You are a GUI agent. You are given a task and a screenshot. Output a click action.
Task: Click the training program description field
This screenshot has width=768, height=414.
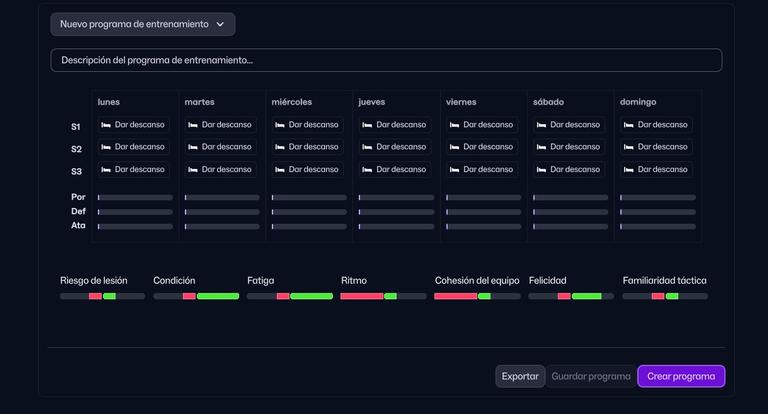386,60
